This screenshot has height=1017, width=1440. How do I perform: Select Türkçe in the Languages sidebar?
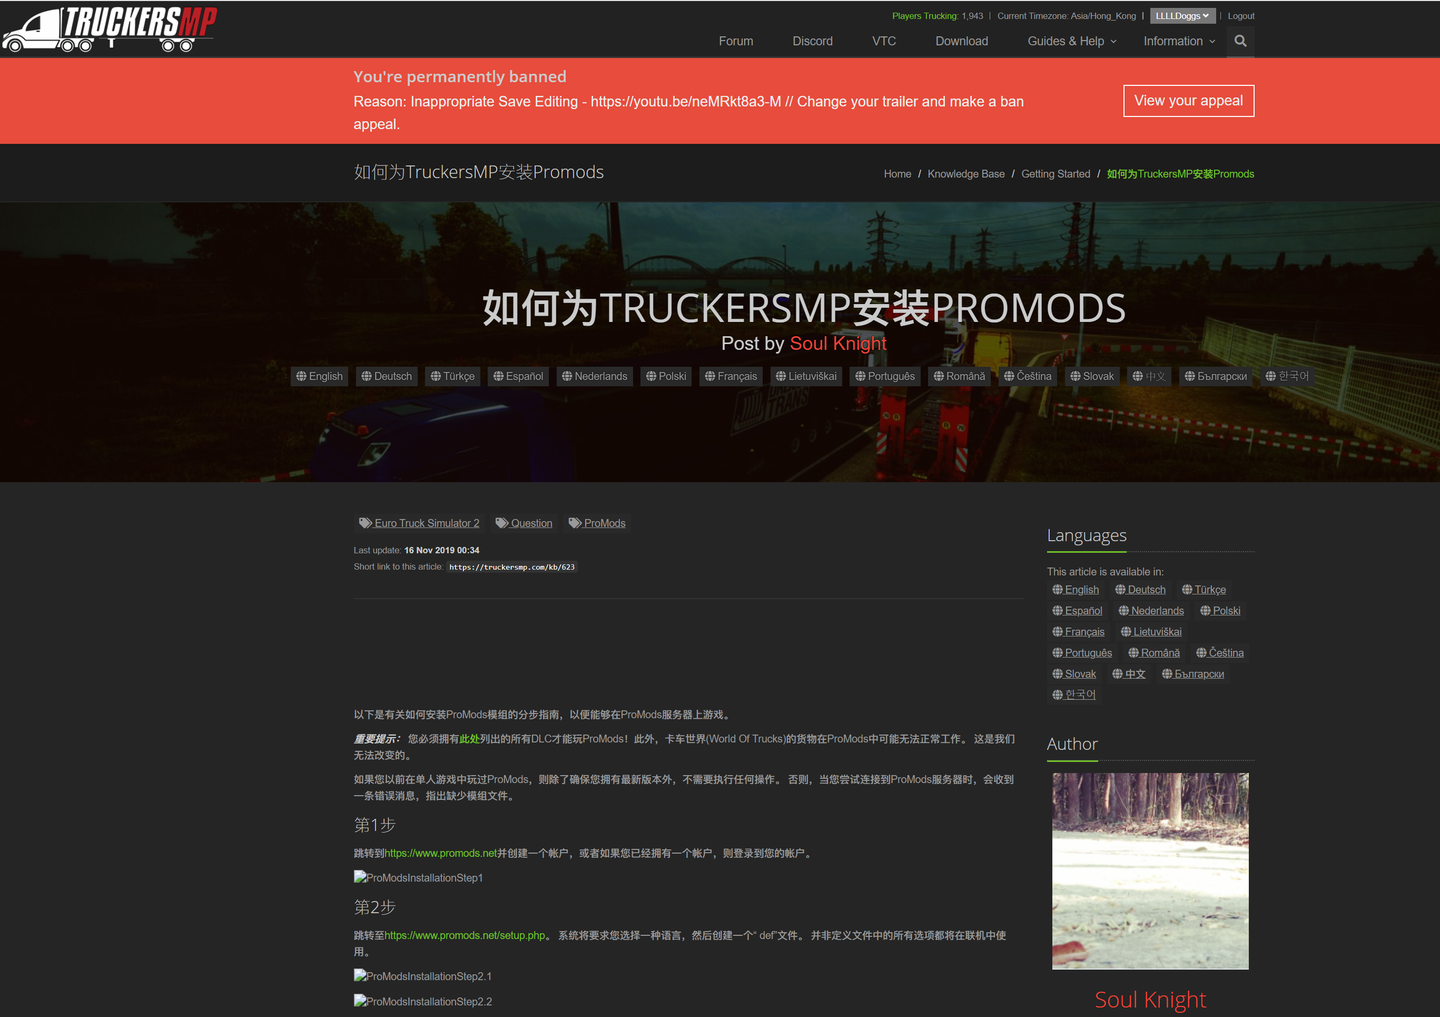(x=1204, y=590)
